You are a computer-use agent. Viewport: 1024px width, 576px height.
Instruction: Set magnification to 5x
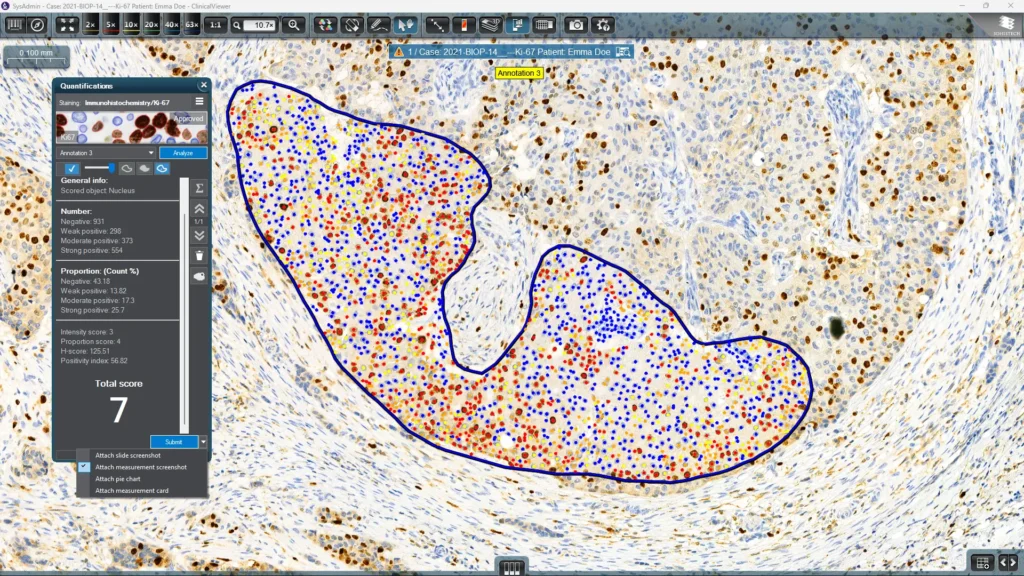click(x=110, y=25)
